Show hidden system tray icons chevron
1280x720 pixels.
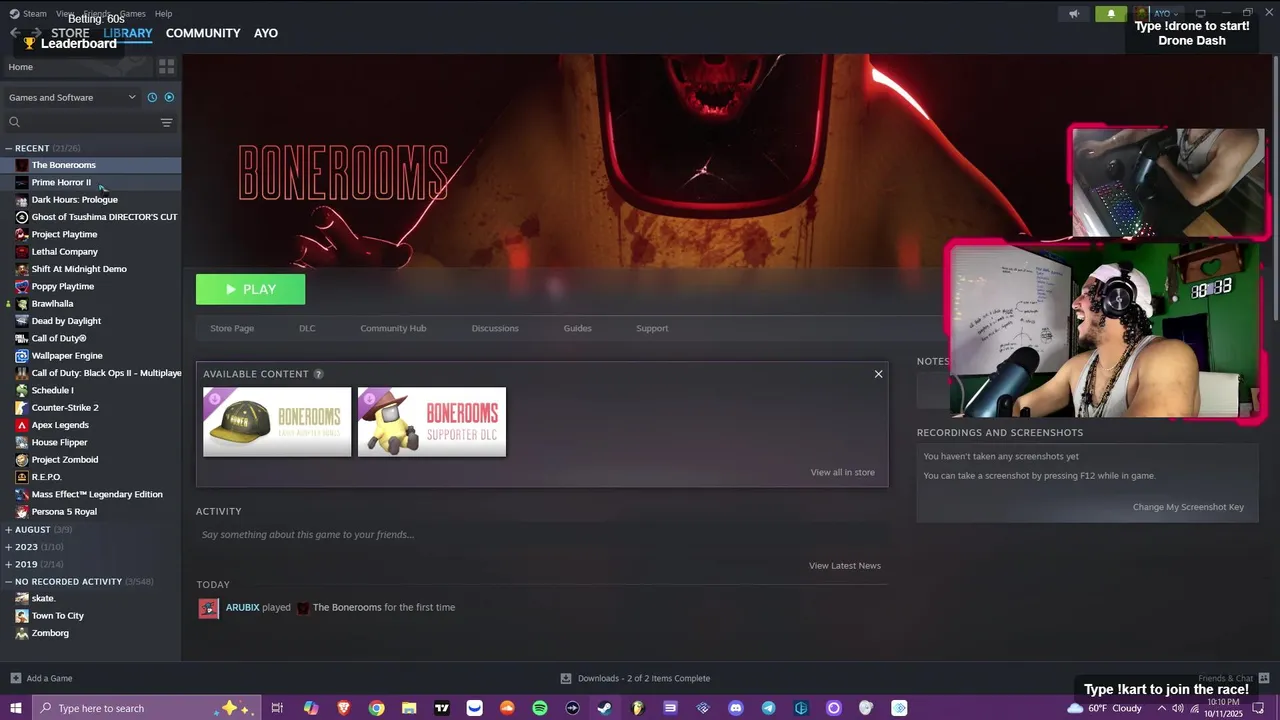[1161, 708]
